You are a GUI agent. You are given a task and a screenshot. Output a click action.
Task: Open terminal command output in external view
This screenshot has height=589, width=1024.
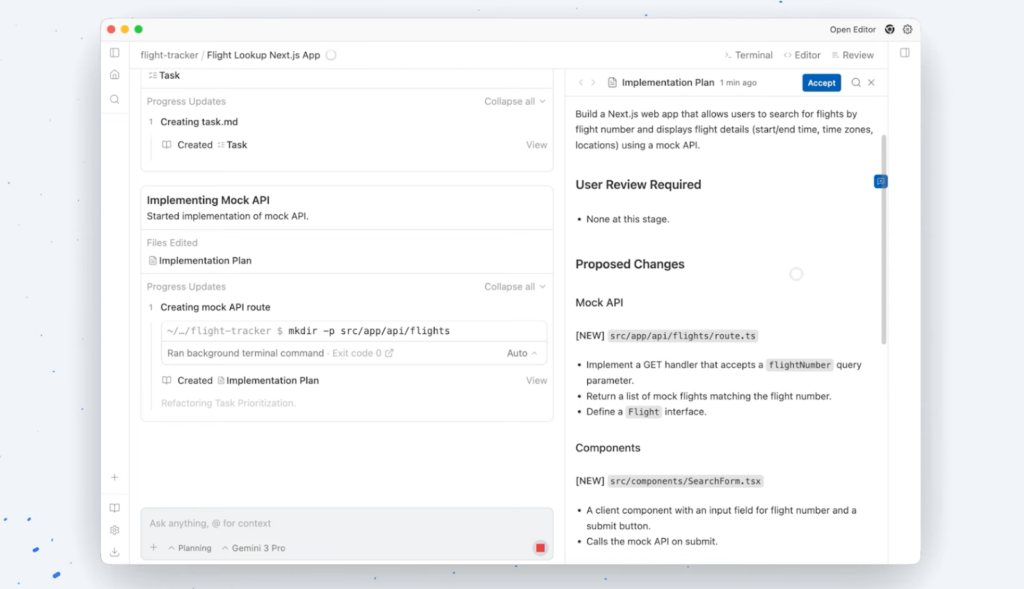pyautogui.click(x=389, y=353)
